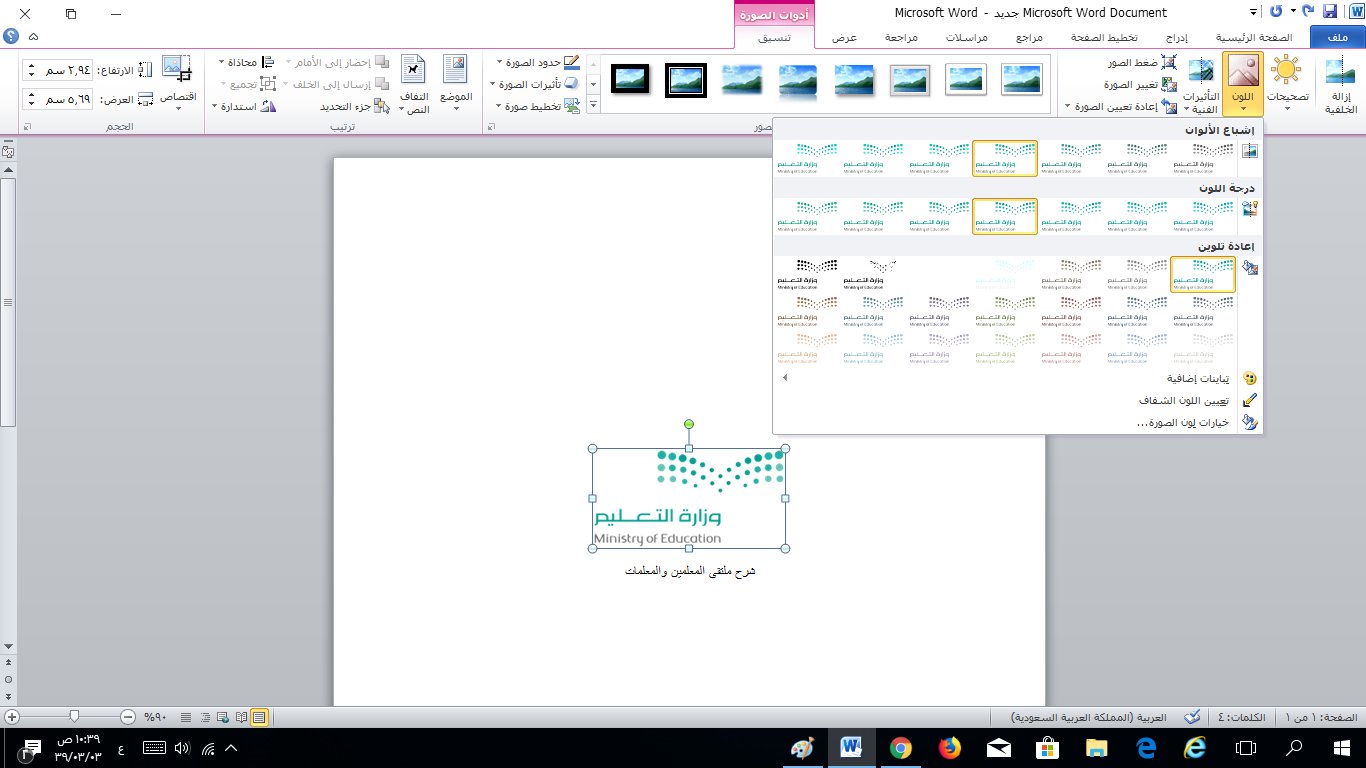Screen dimensions: 1366x768
Task: Switch to Insert (إدراج) tab
Action: pos(1178,38)
